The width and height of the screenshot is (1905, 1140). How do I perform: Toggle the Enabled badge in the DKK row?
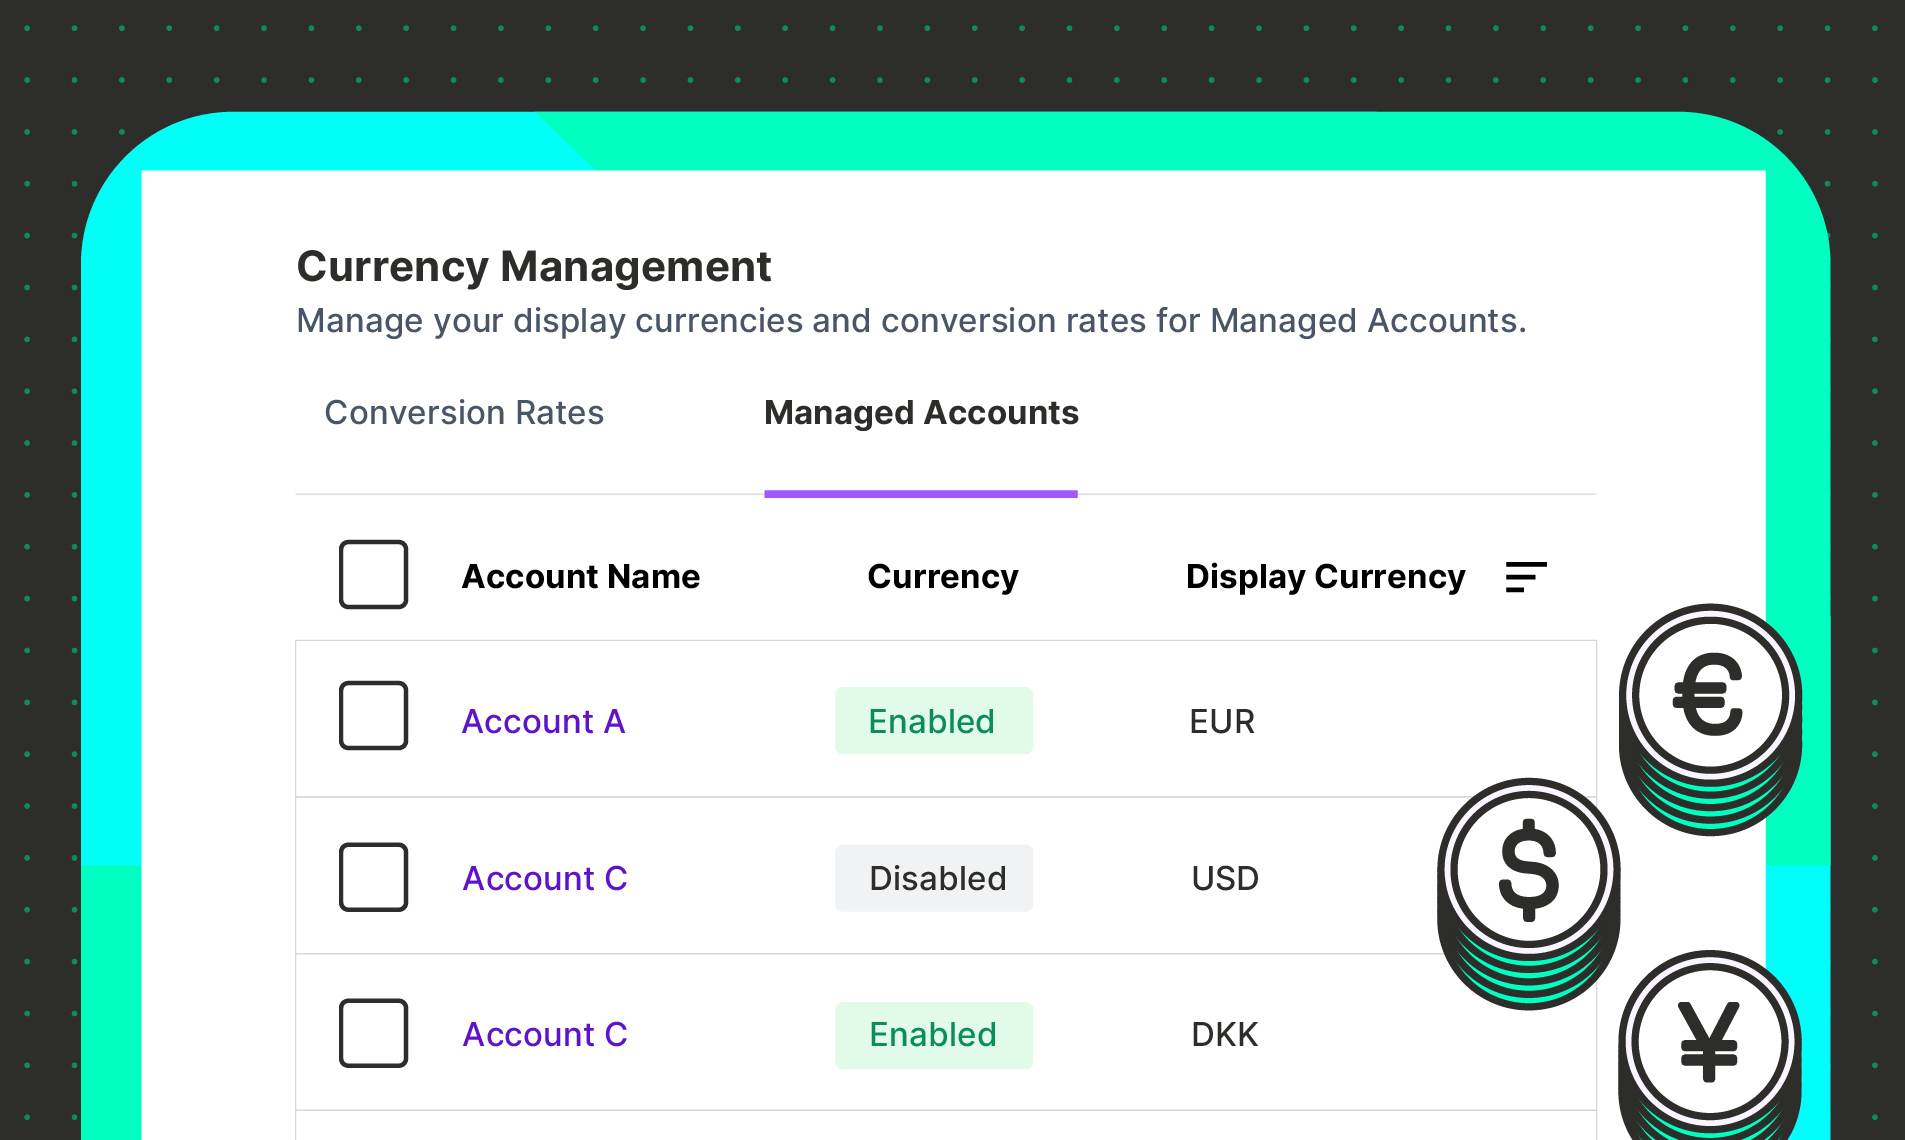coord(933,1034)
